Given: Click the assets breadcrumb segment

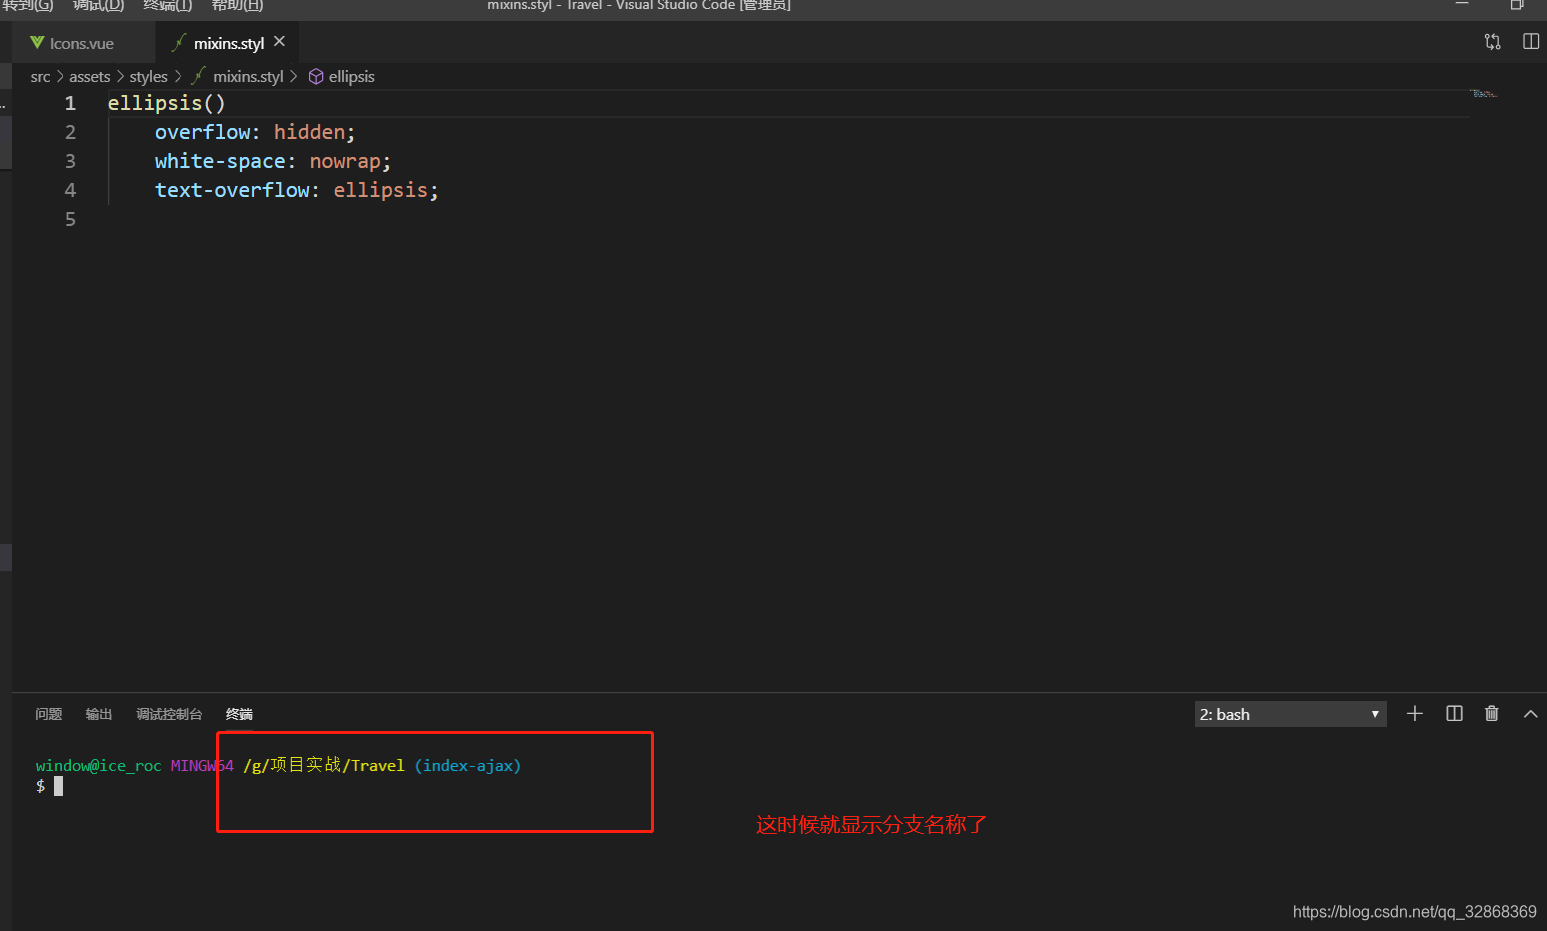Looking at the screenshot, I should (90, 77).
